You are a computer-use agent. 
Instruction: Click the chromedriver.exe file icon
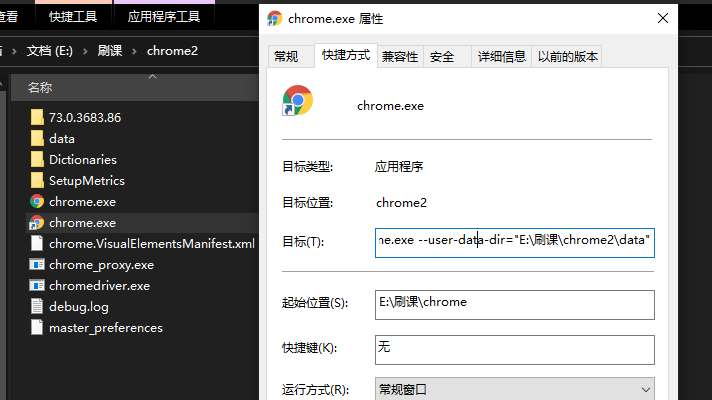[37, 285]
